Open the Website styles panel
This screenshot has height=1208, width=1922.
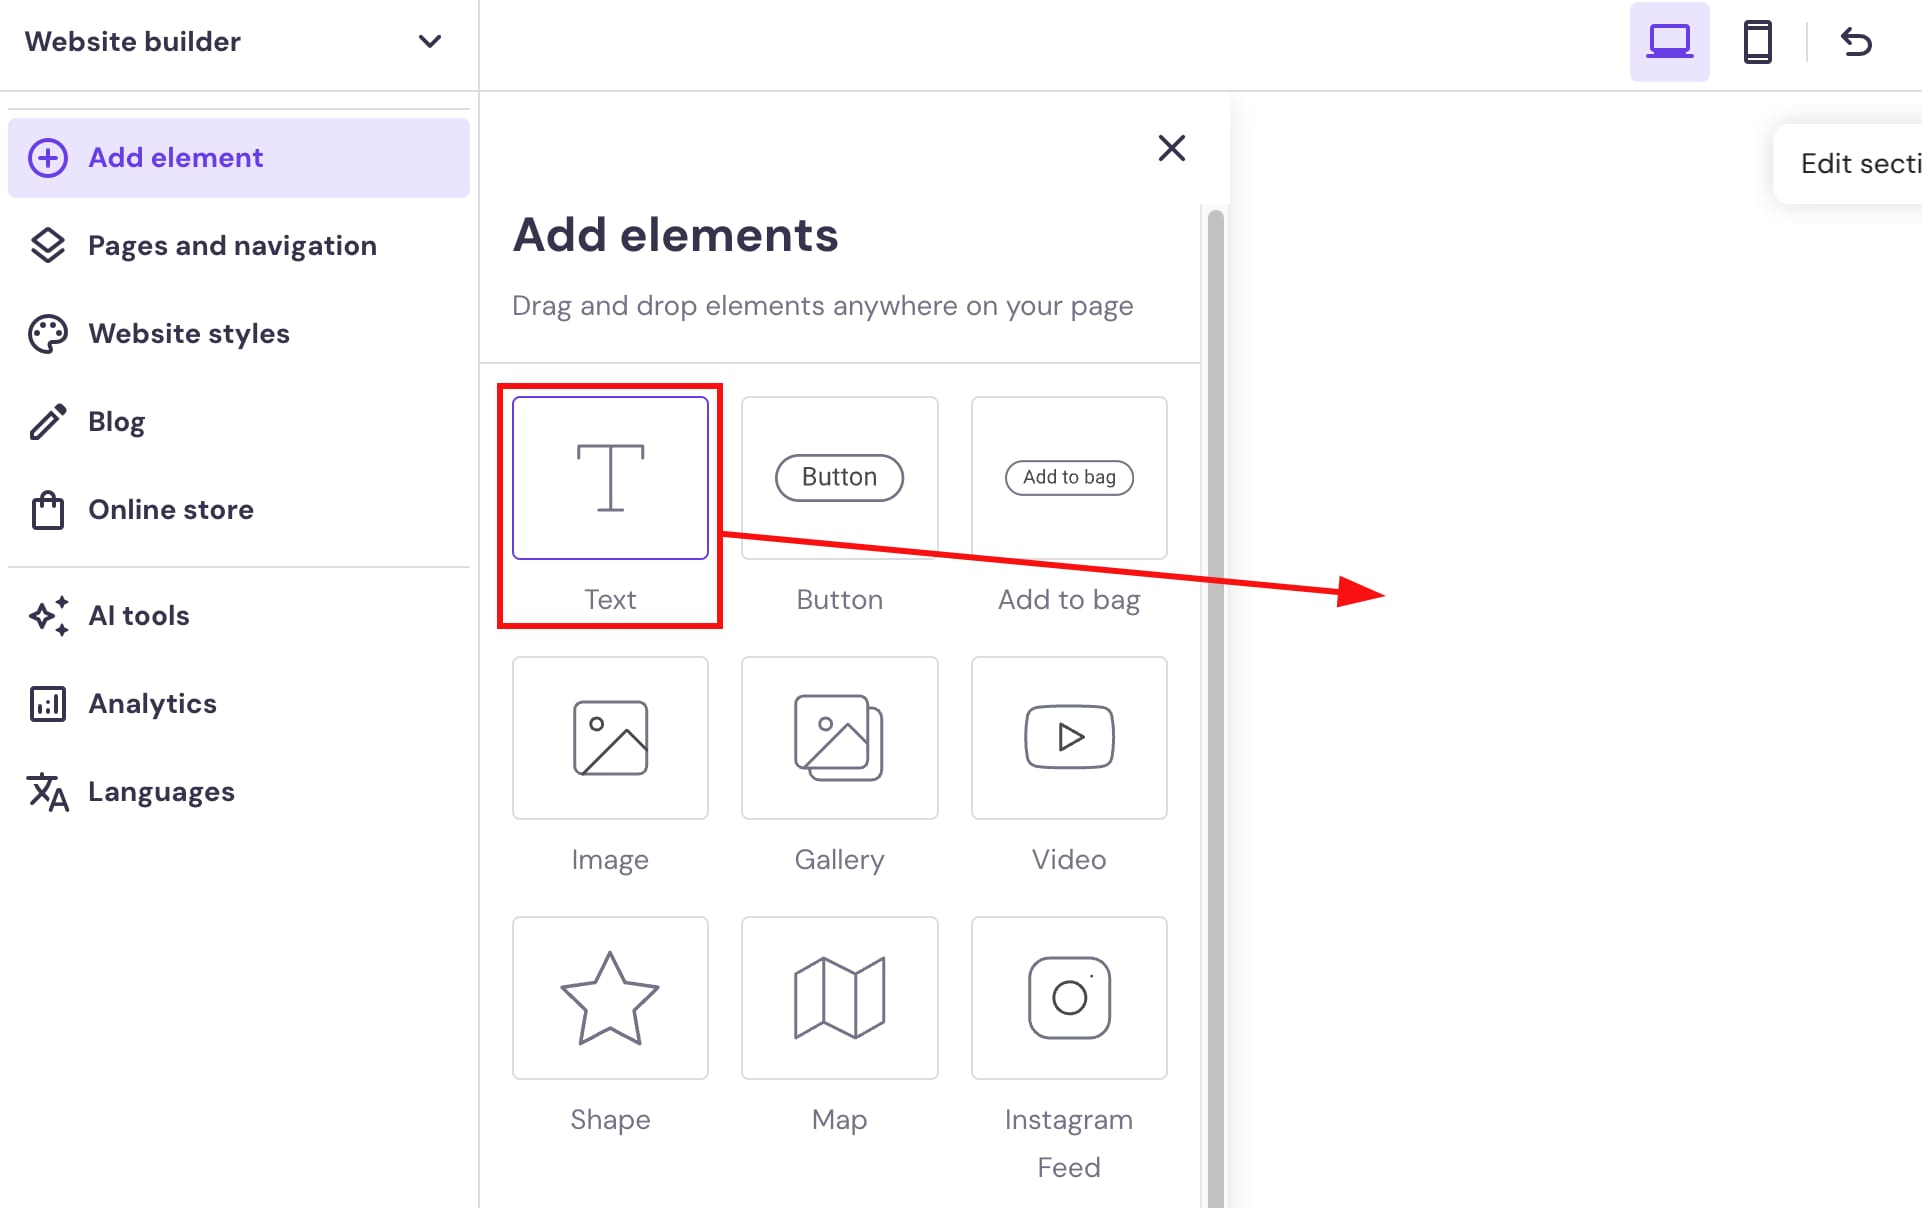189,333
